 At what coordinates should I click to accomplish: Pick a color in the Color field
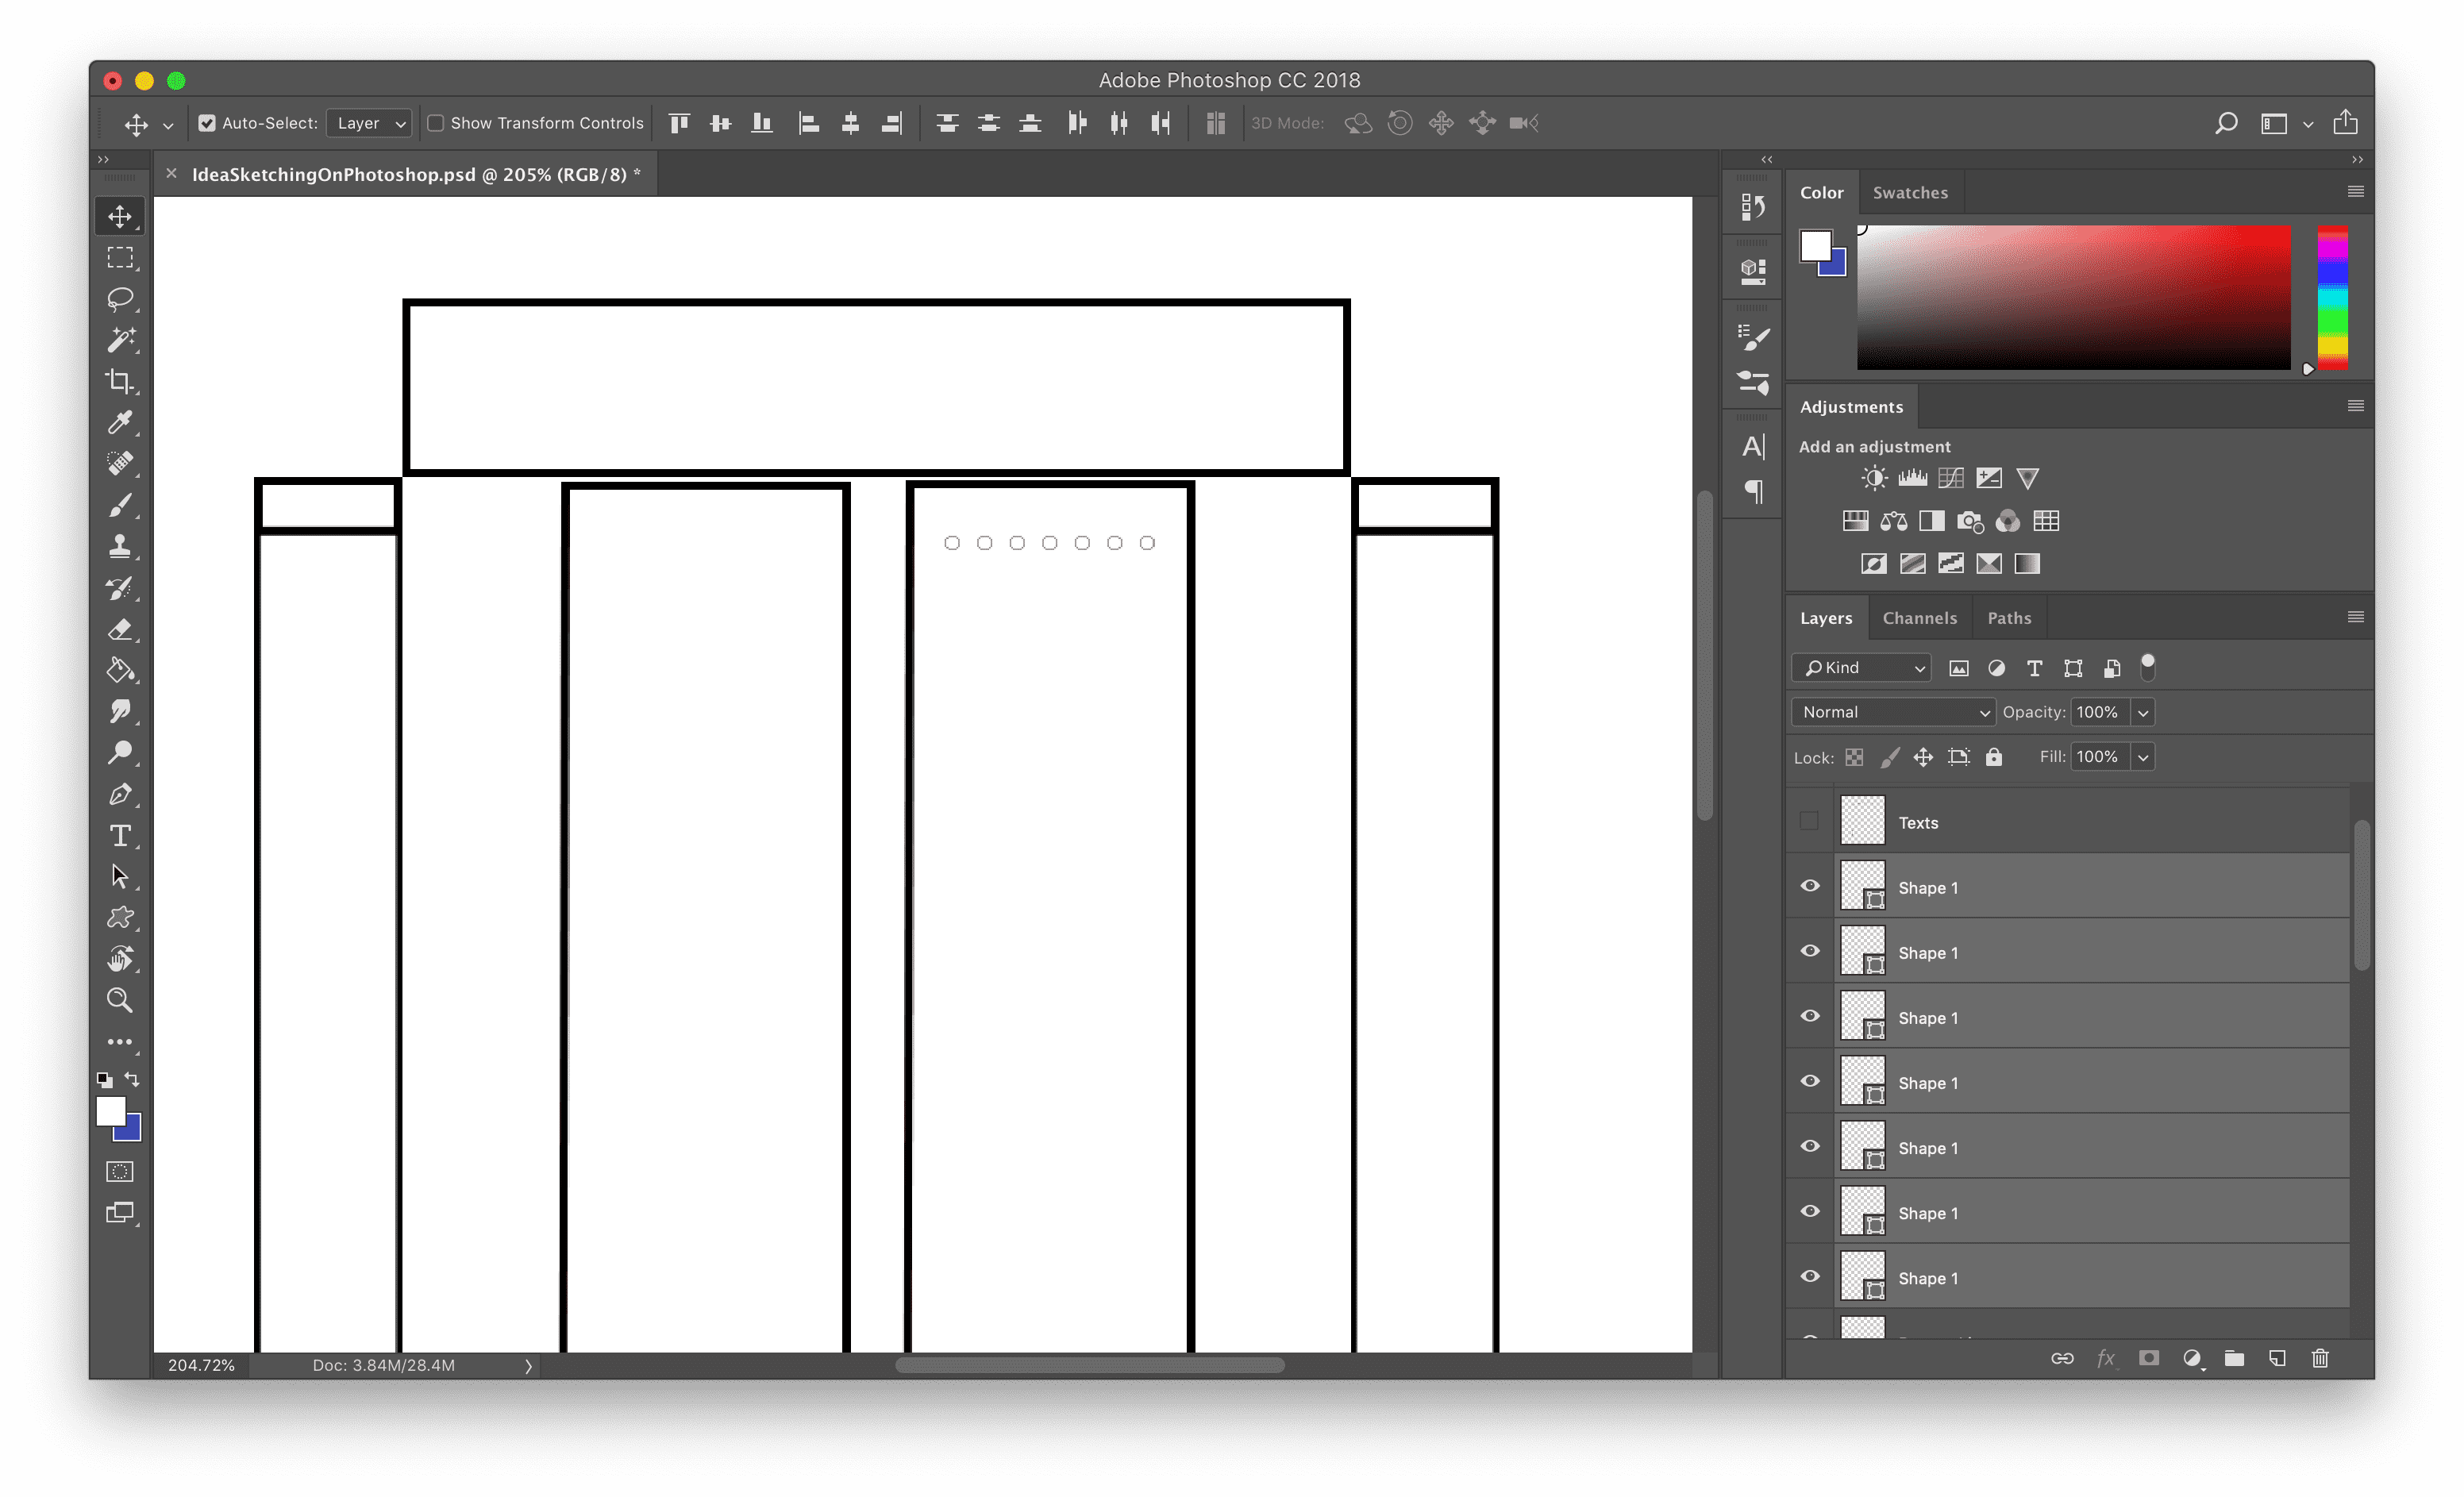click(x=2073, y=297)
